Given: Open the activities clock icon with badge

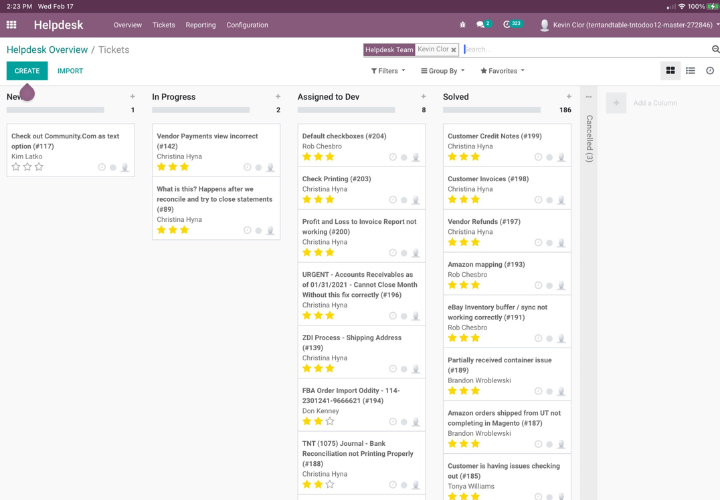Looking at the screenshot, I should coord(509,24).
